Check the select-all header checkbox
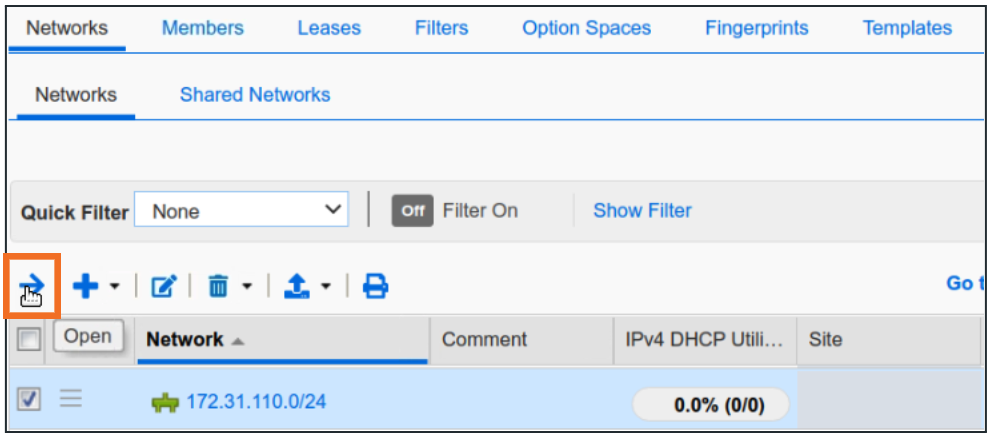 (29, 340)
